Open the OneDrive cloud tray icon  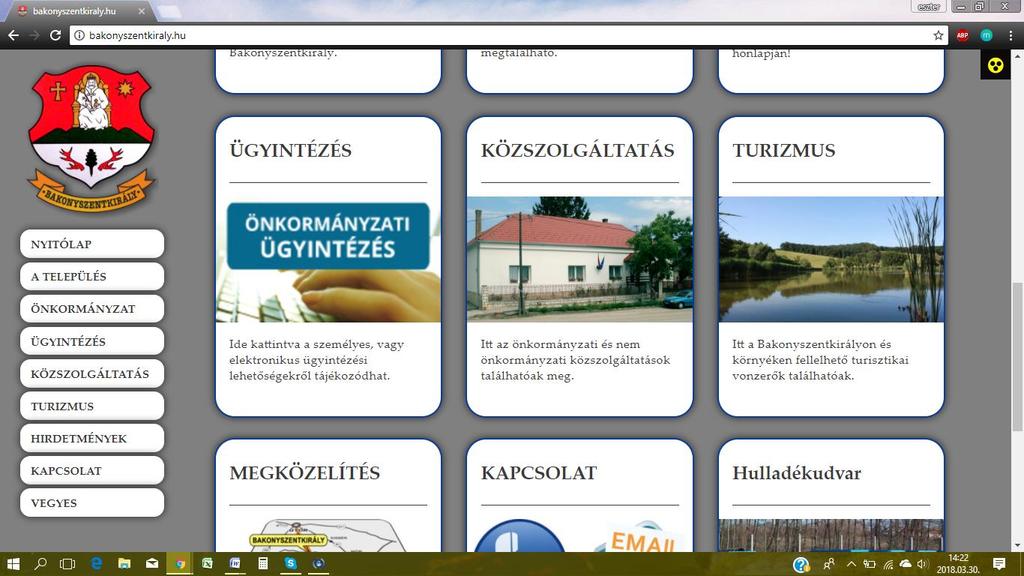coord(905,564)
